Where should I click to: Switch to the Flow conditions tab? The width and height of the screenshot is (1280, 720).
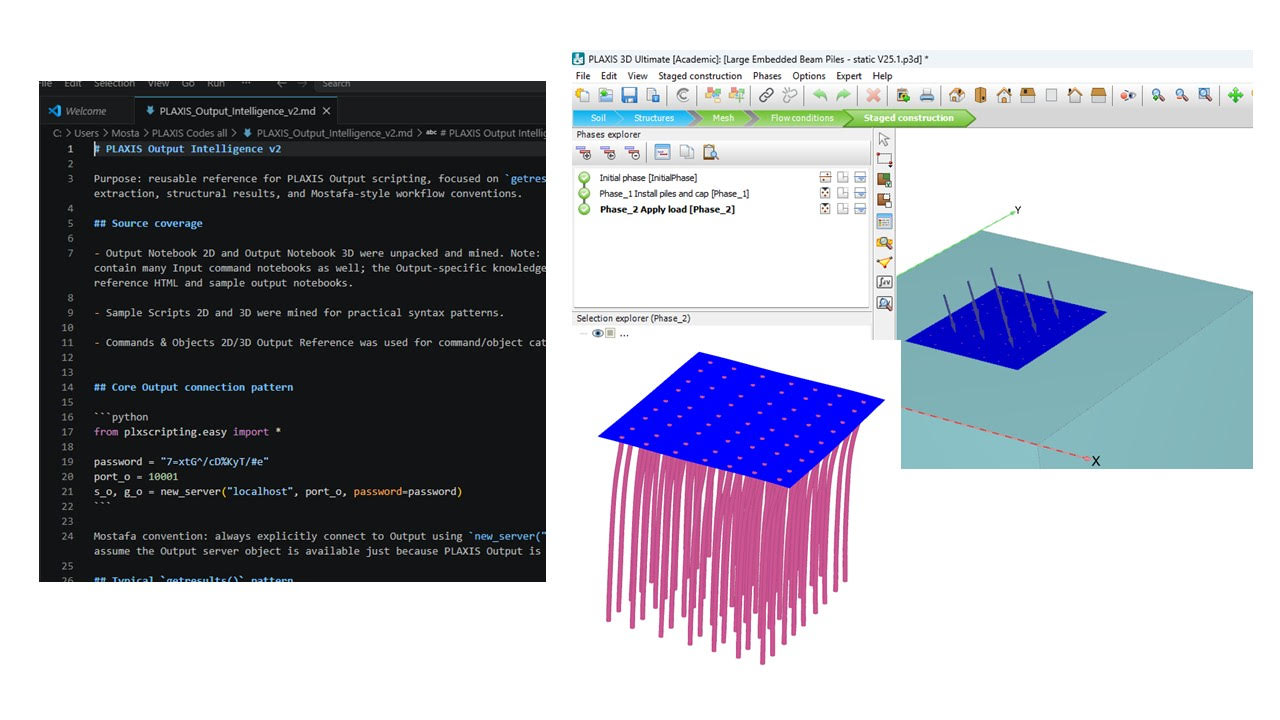tap(802, 118)
